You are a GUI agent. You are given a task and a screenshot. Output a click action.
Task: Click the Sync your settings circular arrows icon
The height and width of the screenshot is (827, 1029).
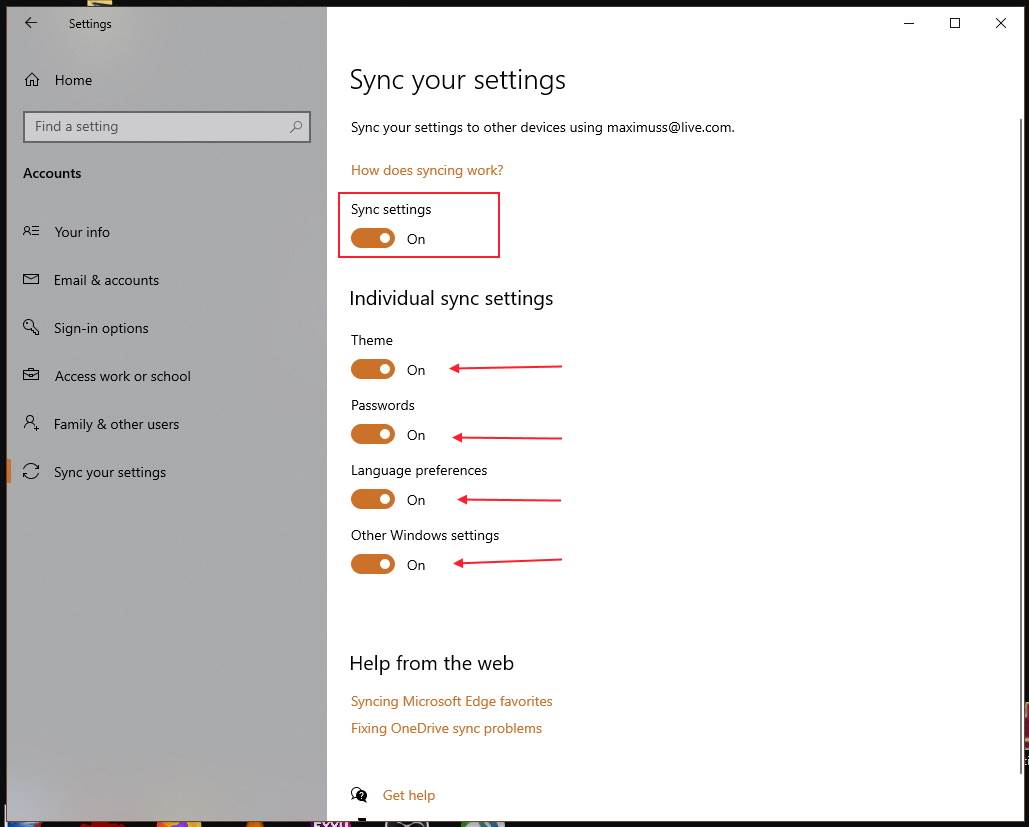click(31, 472)
